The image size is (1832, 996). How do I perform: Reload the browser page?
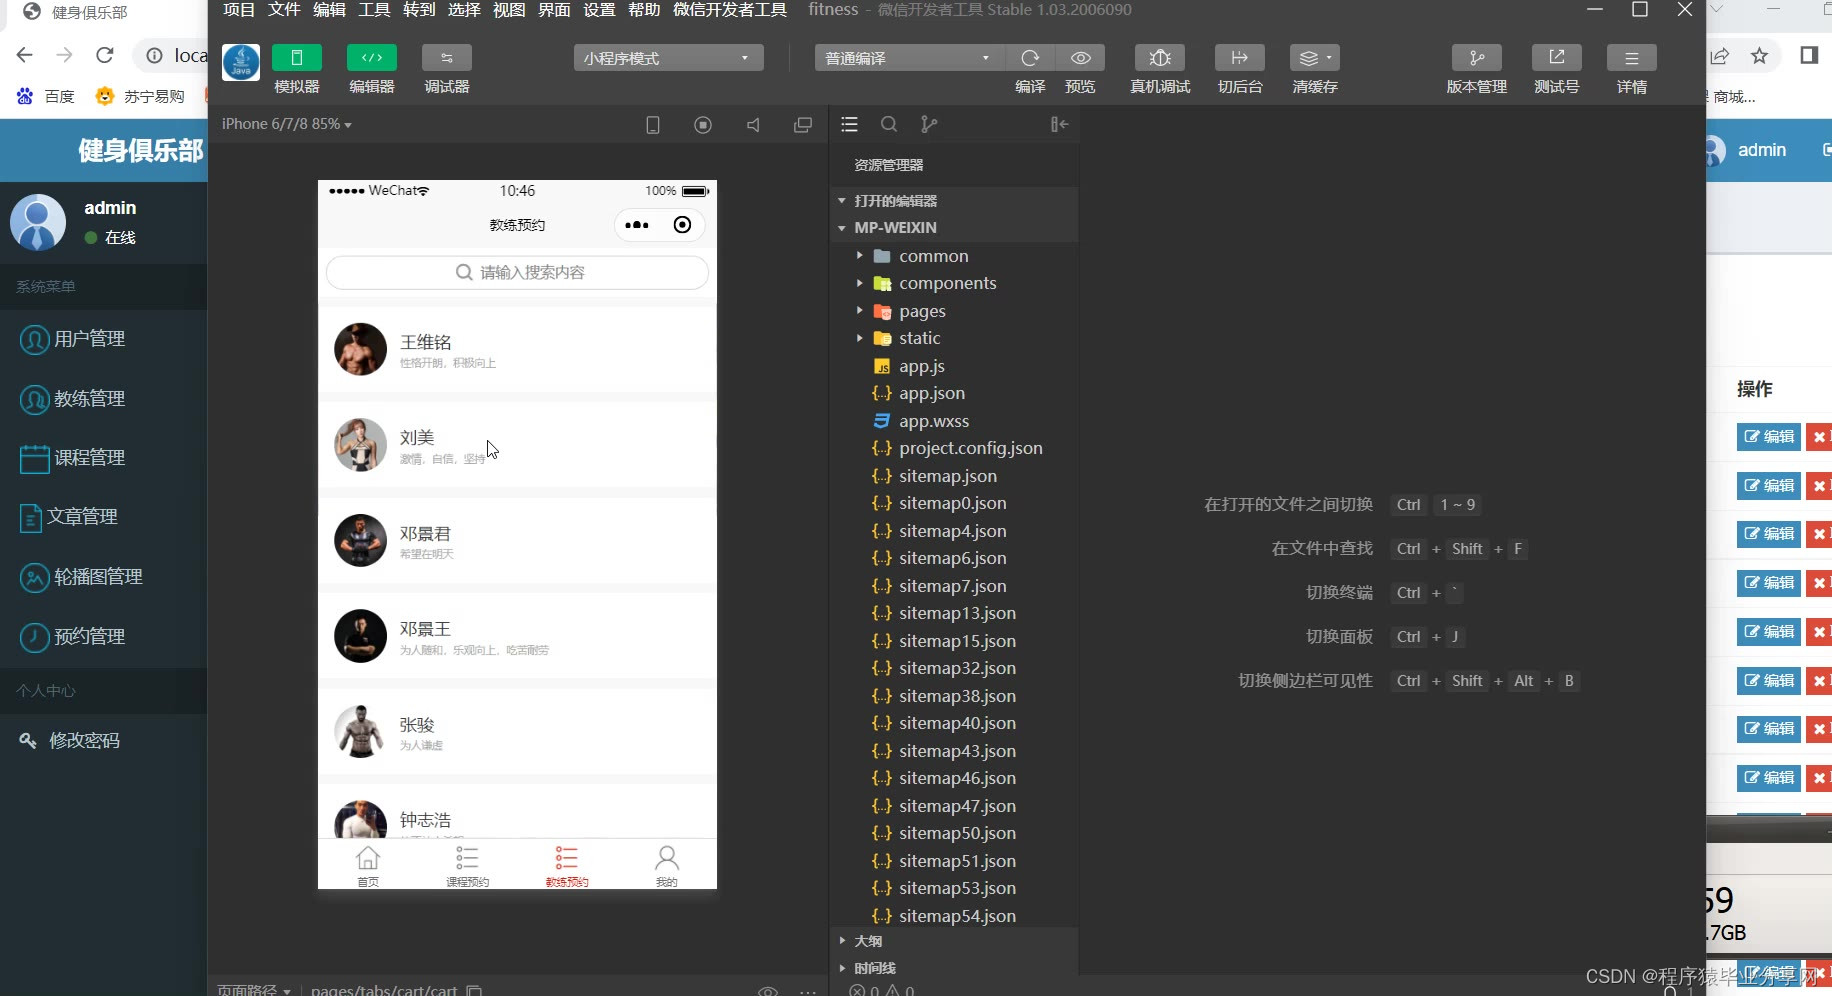pyautogui.click(x=105, y=55)
